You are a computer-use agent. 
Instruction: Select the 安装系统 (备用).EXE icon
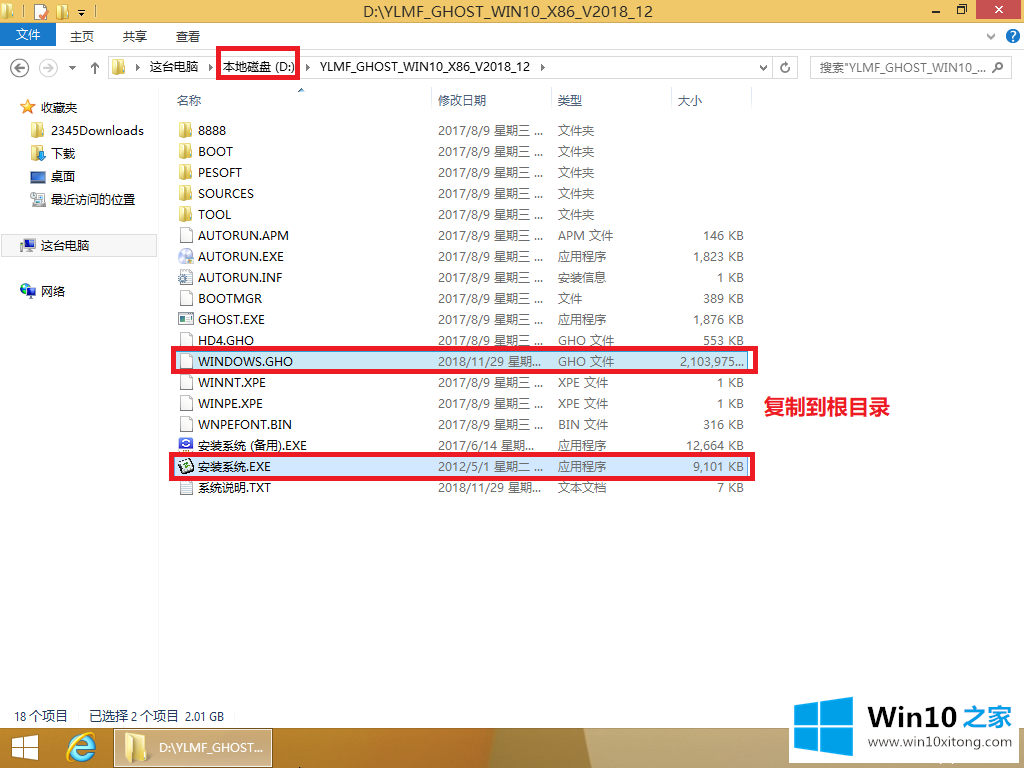[185, 445]
